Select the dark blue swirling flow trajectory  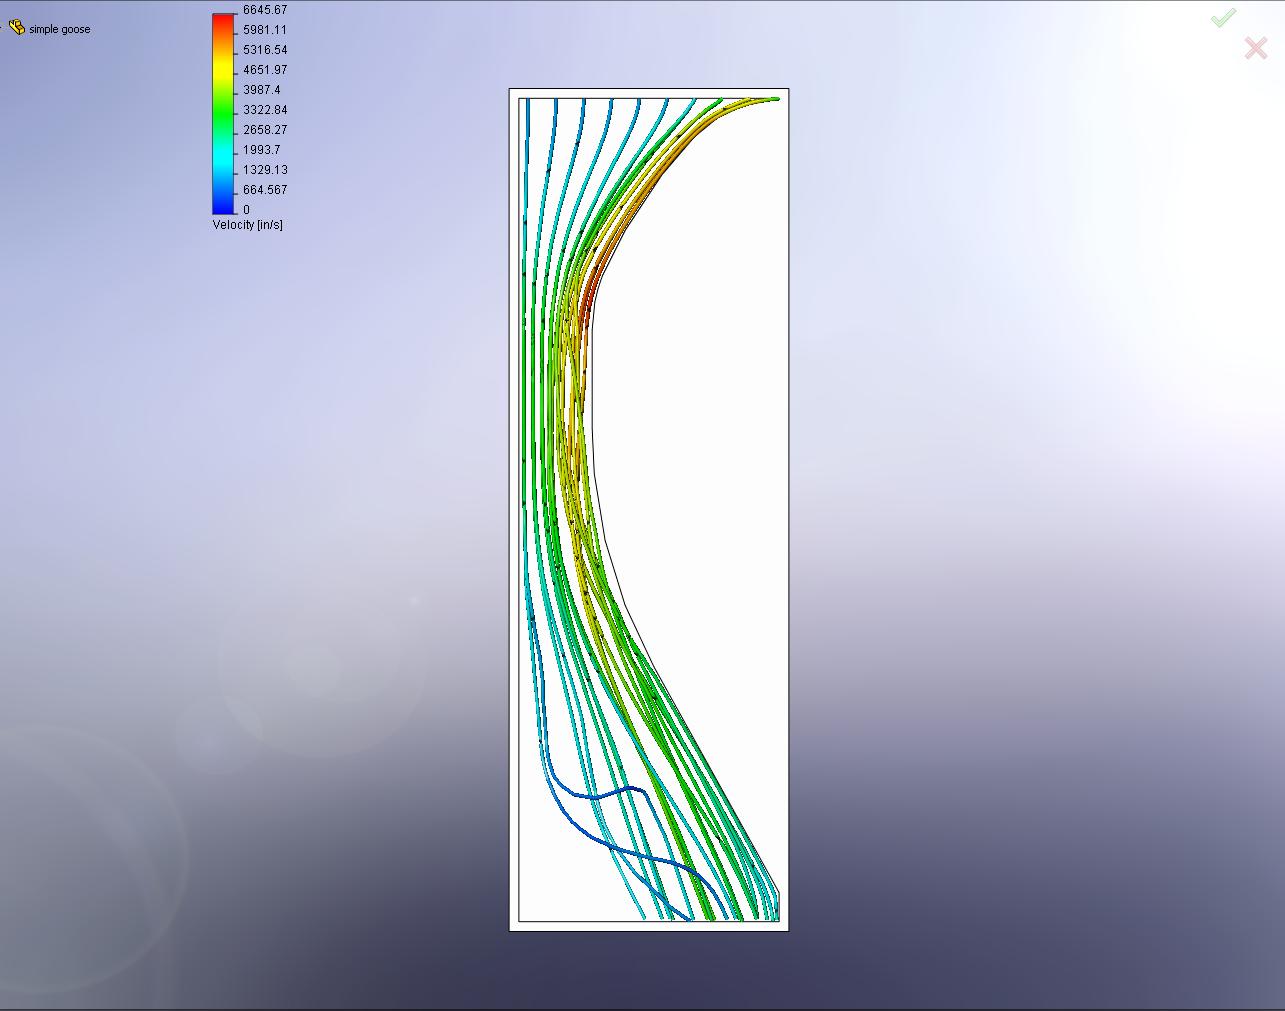pos(600,798)
